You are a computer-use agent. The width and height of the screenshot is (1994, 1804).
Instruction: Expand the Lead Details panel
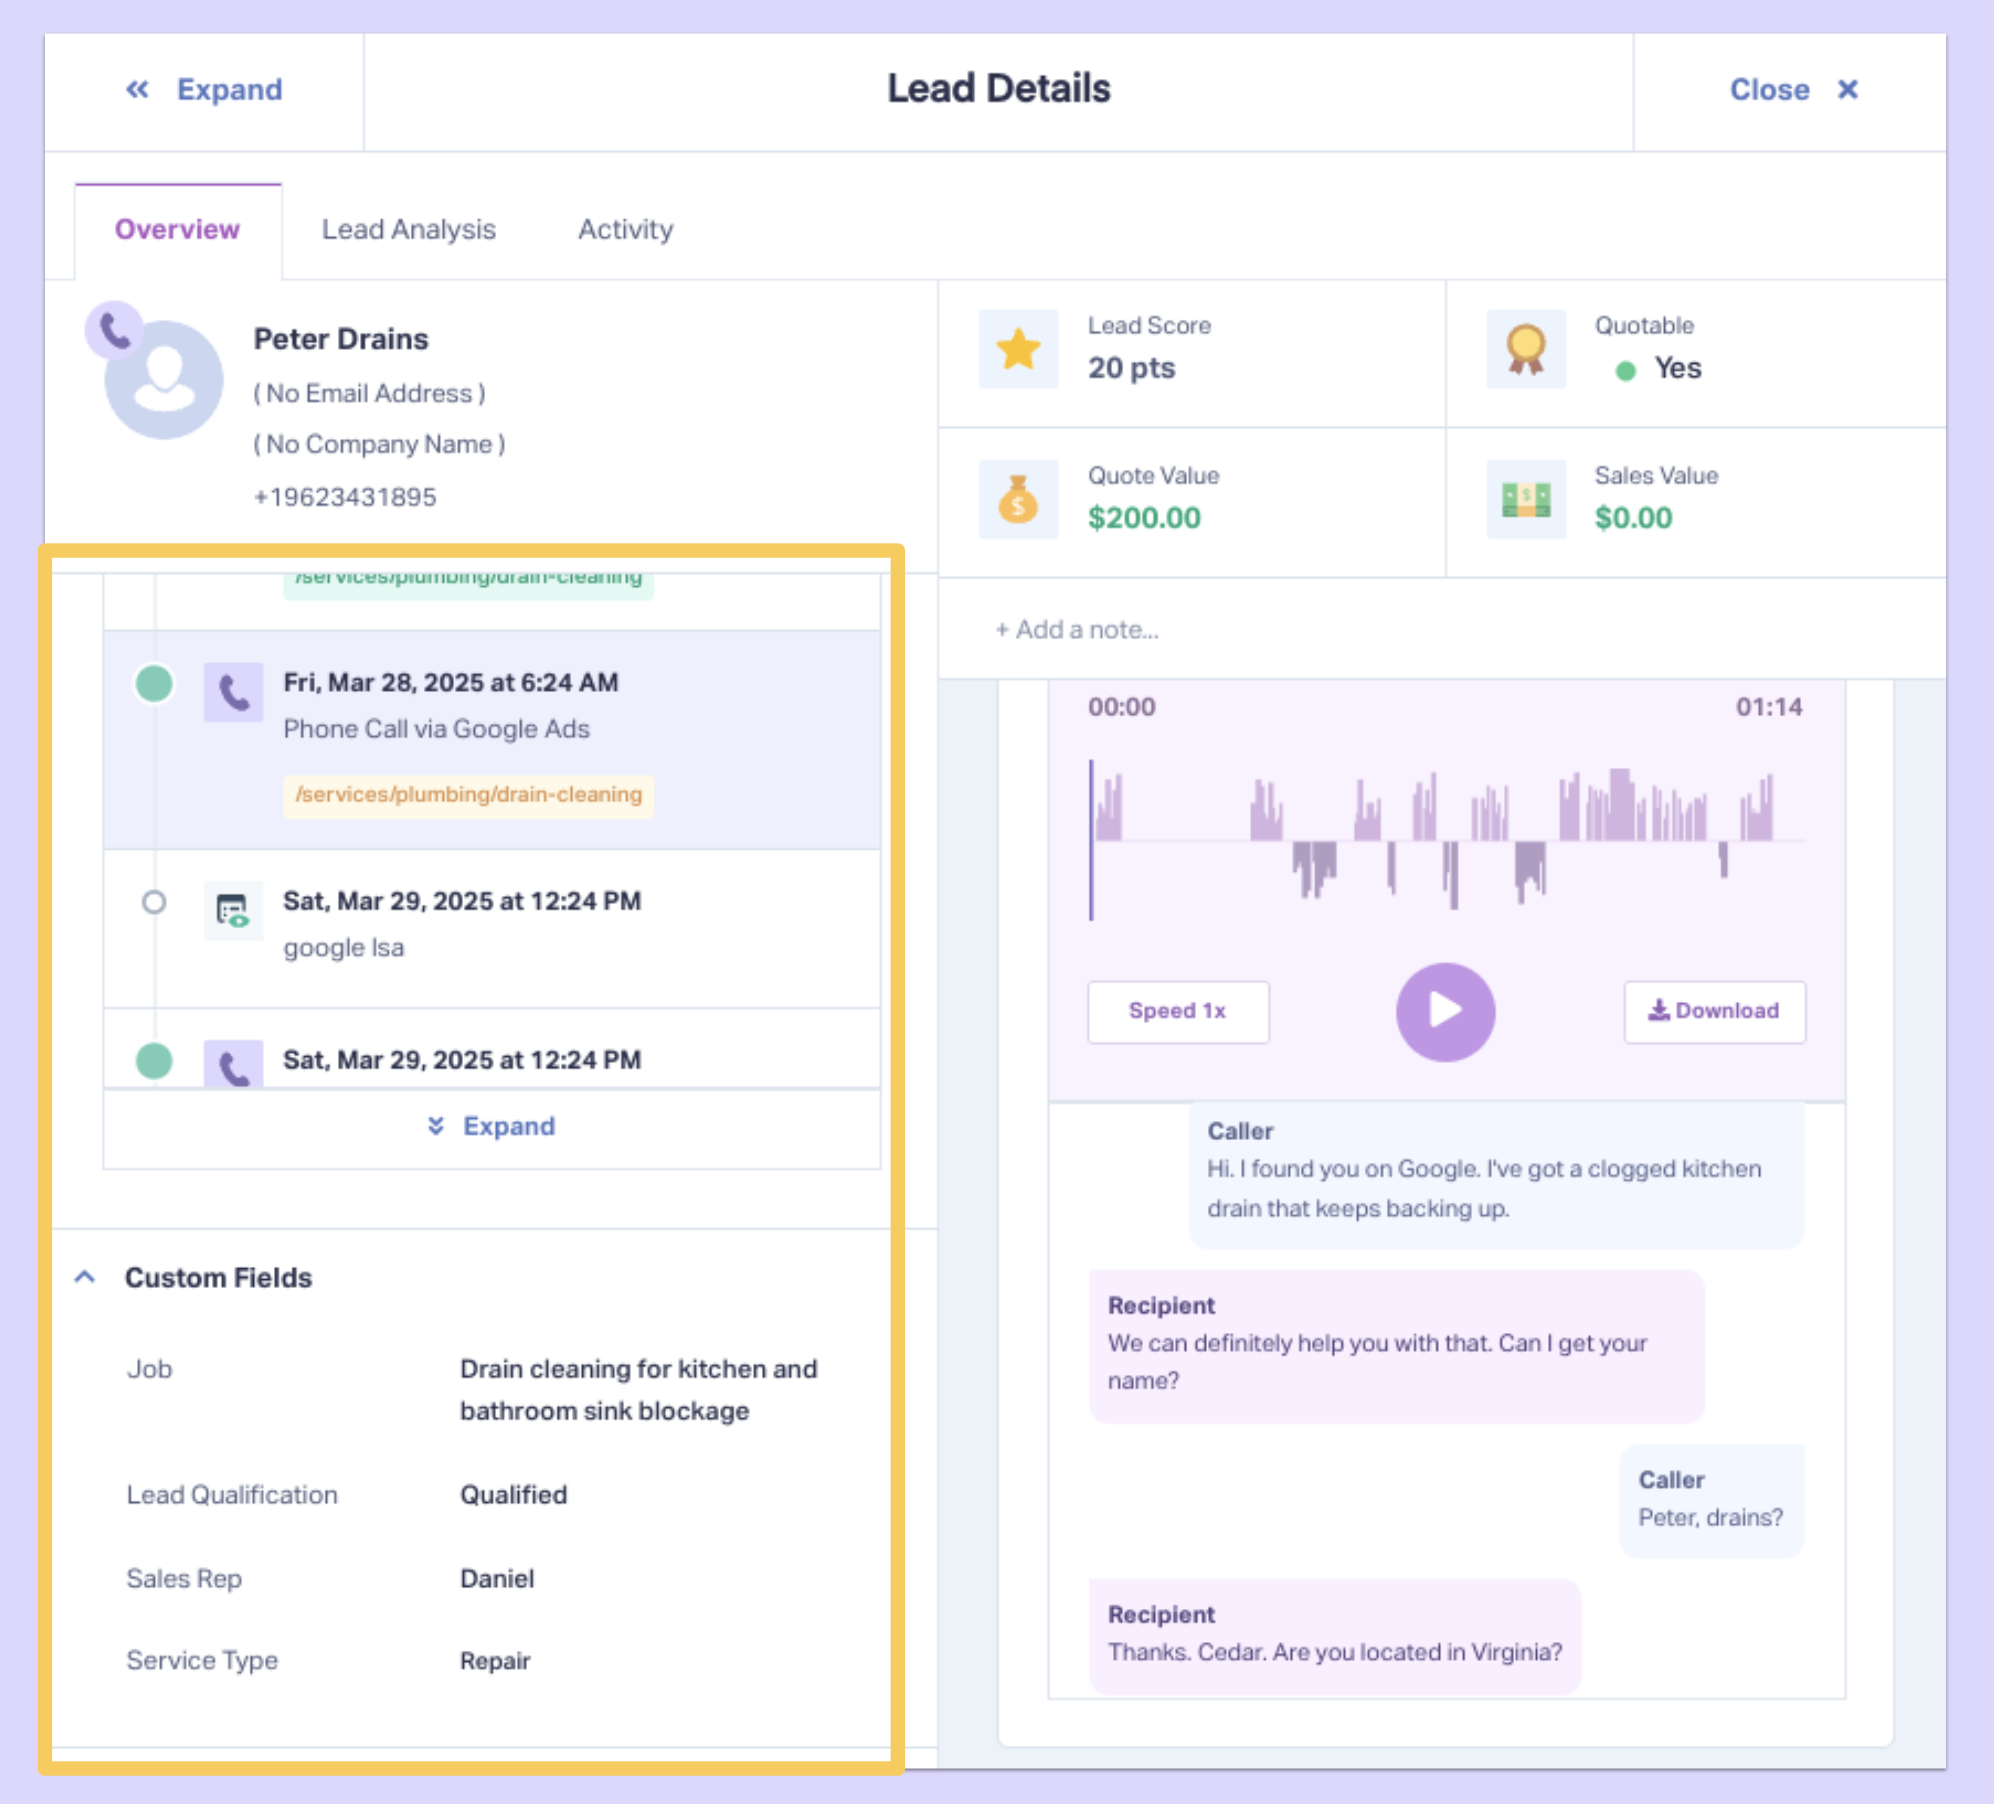[x=205, y=90]
